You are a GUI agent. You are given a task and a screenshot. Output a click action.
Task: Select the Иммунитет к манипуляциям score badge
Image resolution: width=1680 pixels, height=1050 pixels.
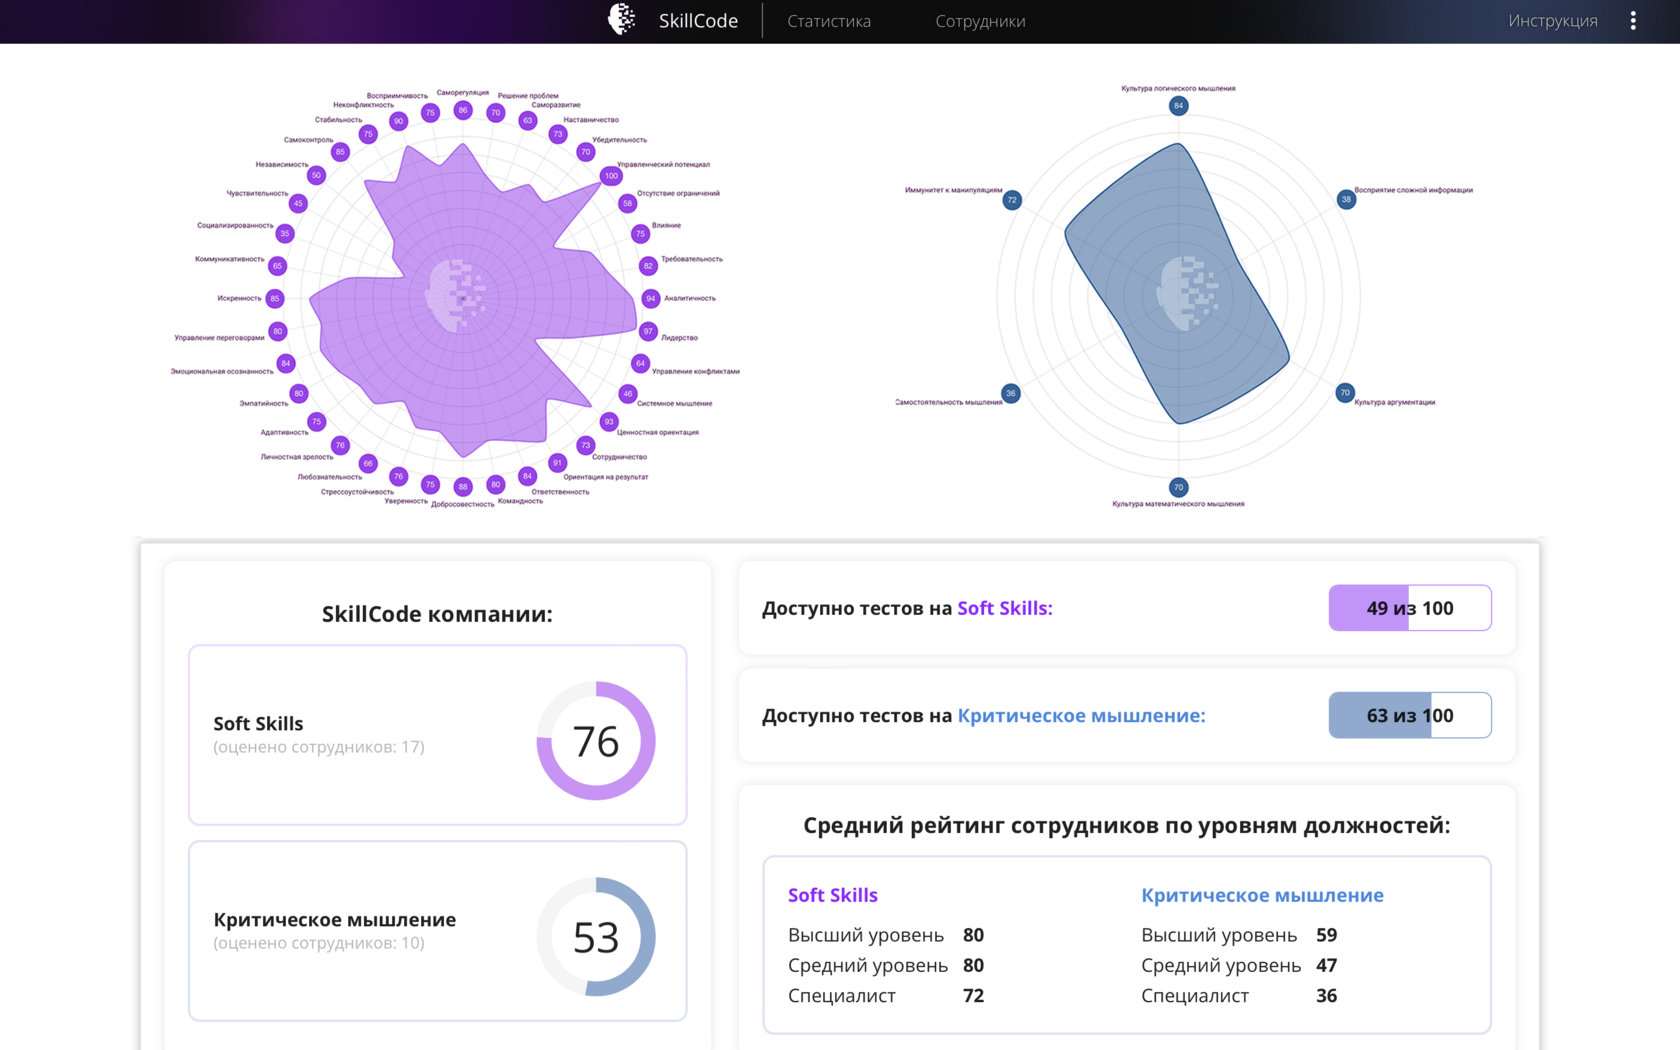[x=1012, y=200]
